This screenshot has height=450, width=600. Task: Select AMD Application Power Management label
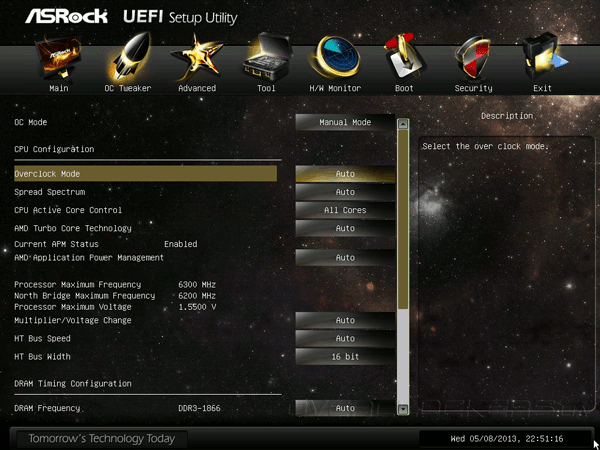(89, 258)
